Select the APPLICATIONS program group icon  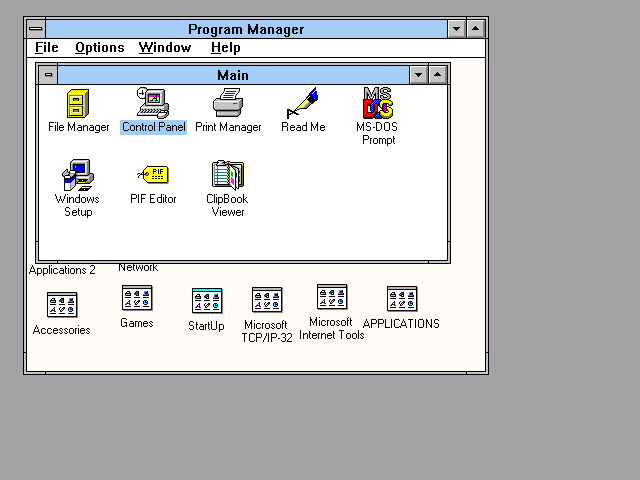tap(402, 298)
